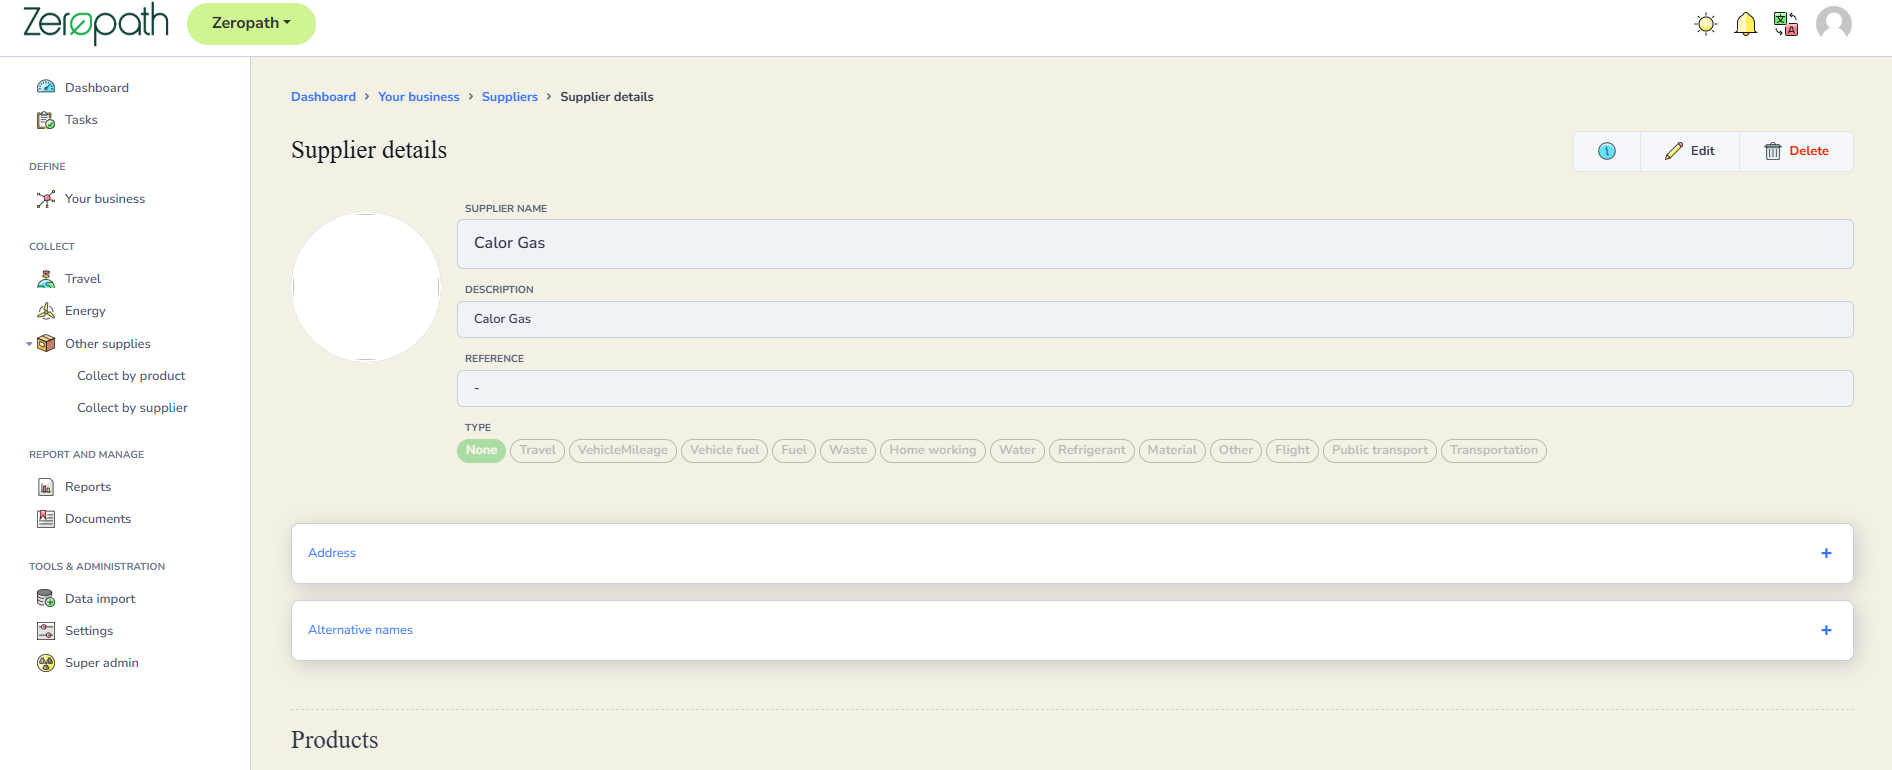
Task: Select the Flight type tag
Action: coord(1292,450)
